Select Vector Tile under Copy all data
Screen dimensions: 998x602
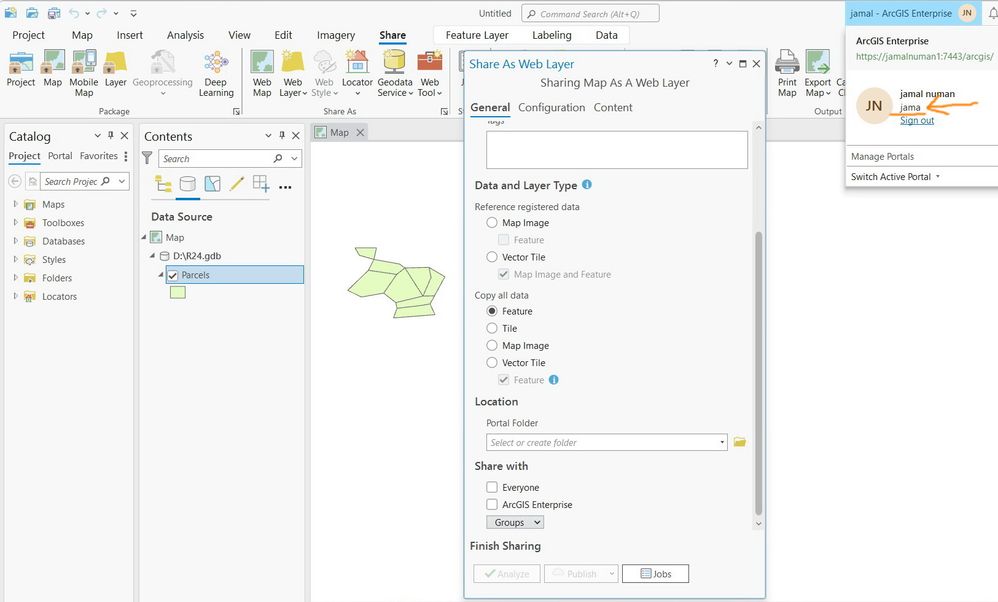point(492,363)
